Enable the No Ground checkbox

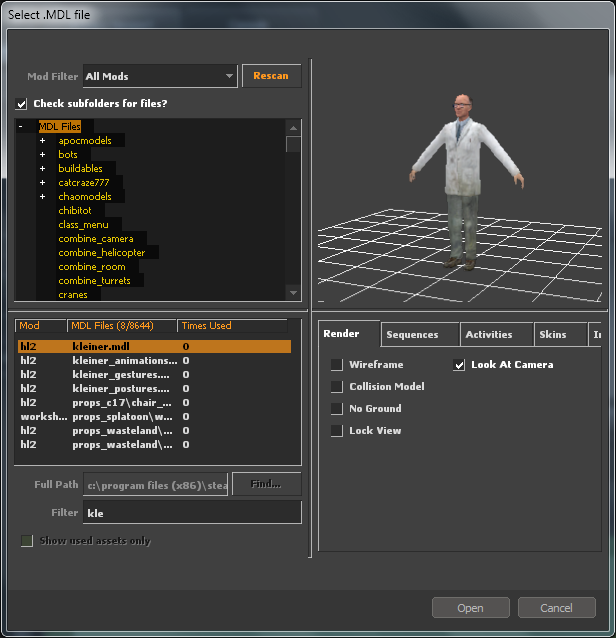click(337, 409)
